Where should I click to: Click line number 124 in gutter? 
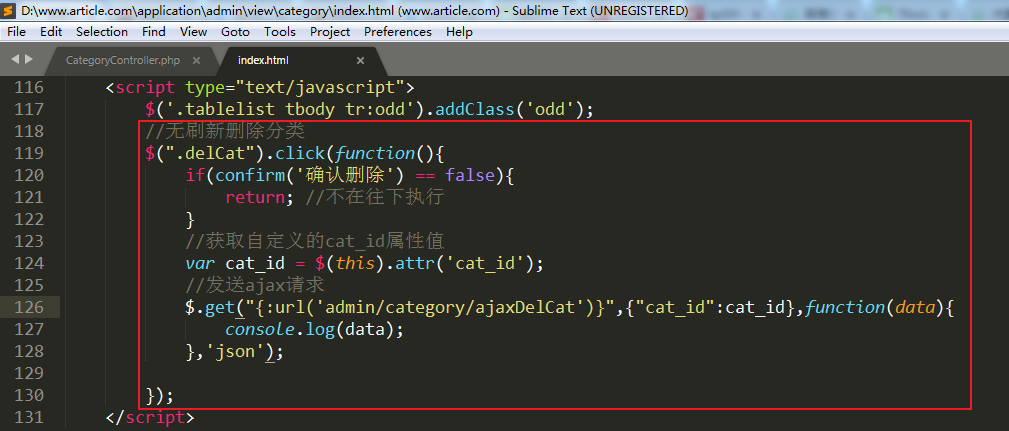click(29, 263)
